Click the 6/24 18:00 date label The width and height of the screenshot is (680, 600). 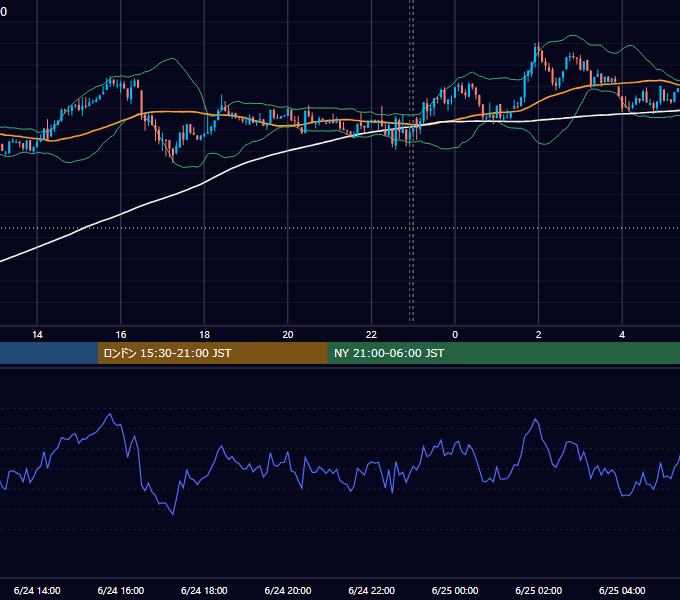tap(204, 590)
